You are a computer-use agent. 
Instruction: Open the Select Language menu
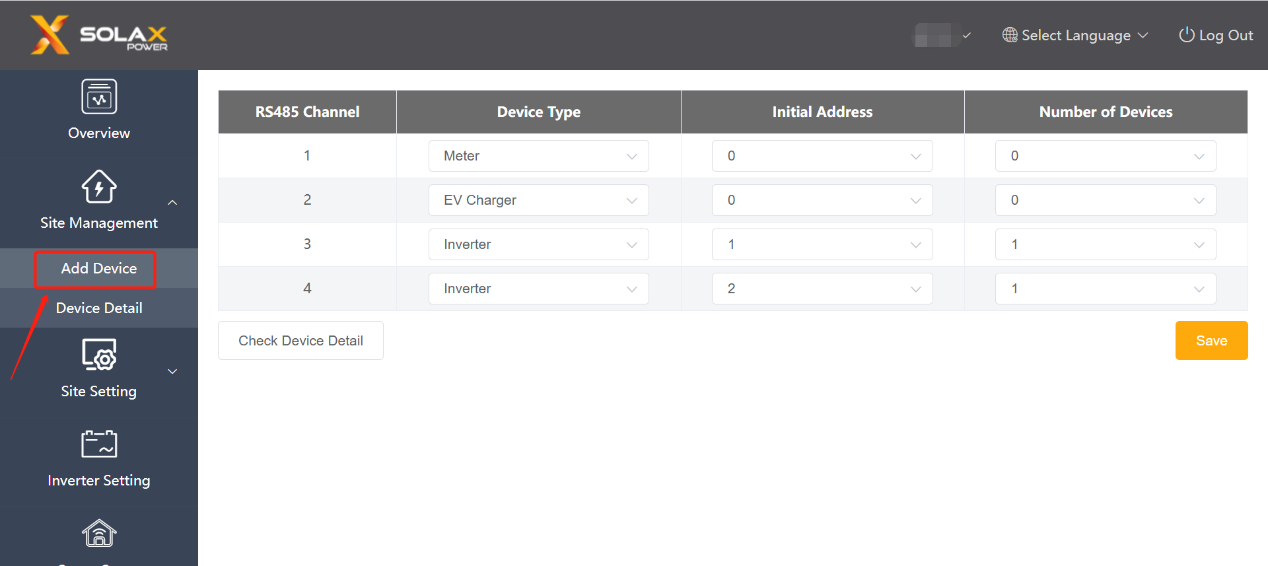coord(1076,35)
